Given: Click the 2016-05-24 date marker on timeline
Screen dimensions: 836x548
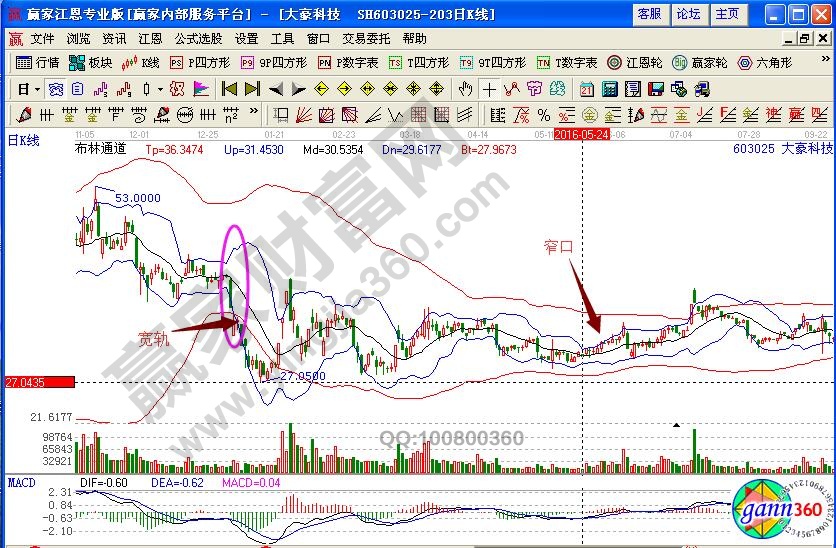Looking at the screenshot, I should click(x=582, y=133).
